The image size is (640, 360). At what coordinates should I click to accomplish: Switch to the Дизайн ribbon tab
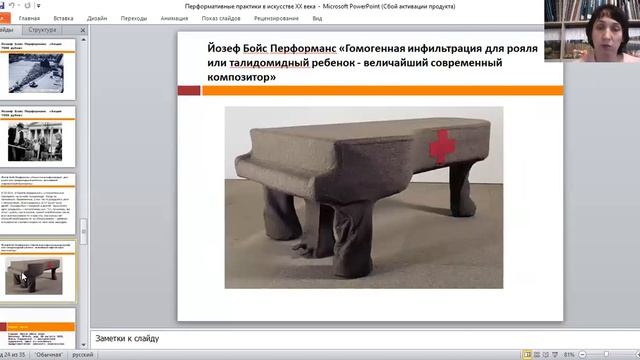pos(97,18)
